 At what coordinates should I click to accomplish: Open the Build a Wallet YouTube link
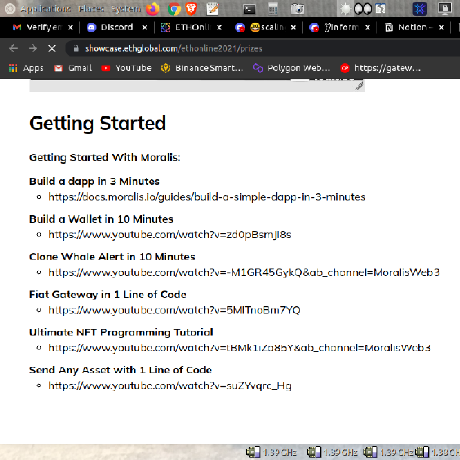click(170, 235)
